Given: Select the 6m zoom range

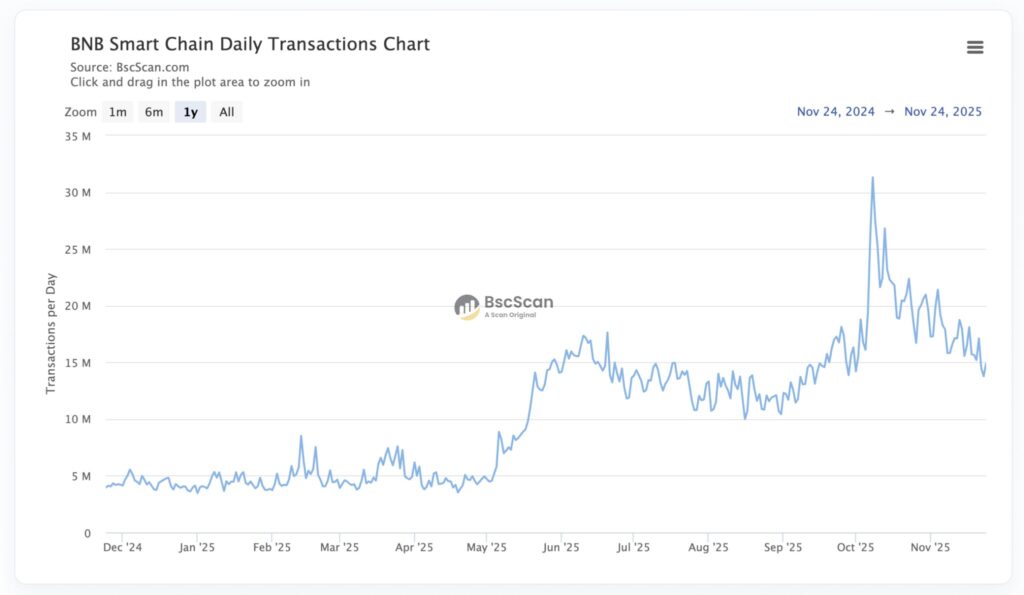Looking at the screenshot, I should 153,111.
